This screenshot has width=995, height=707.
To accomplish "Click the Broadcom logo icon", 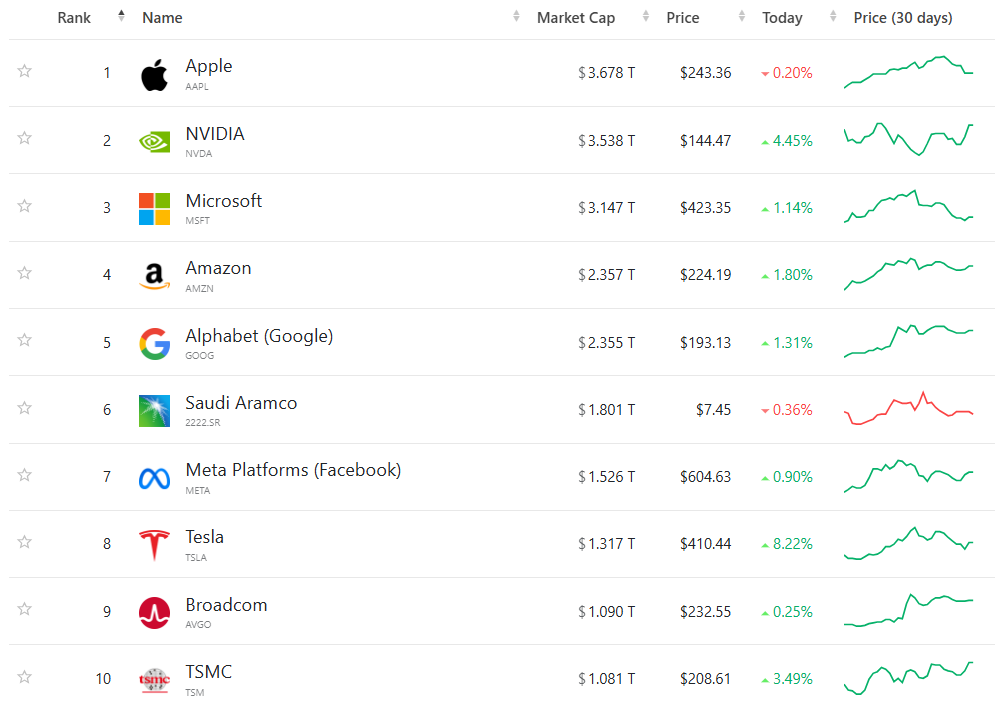I will click(154, 612).
